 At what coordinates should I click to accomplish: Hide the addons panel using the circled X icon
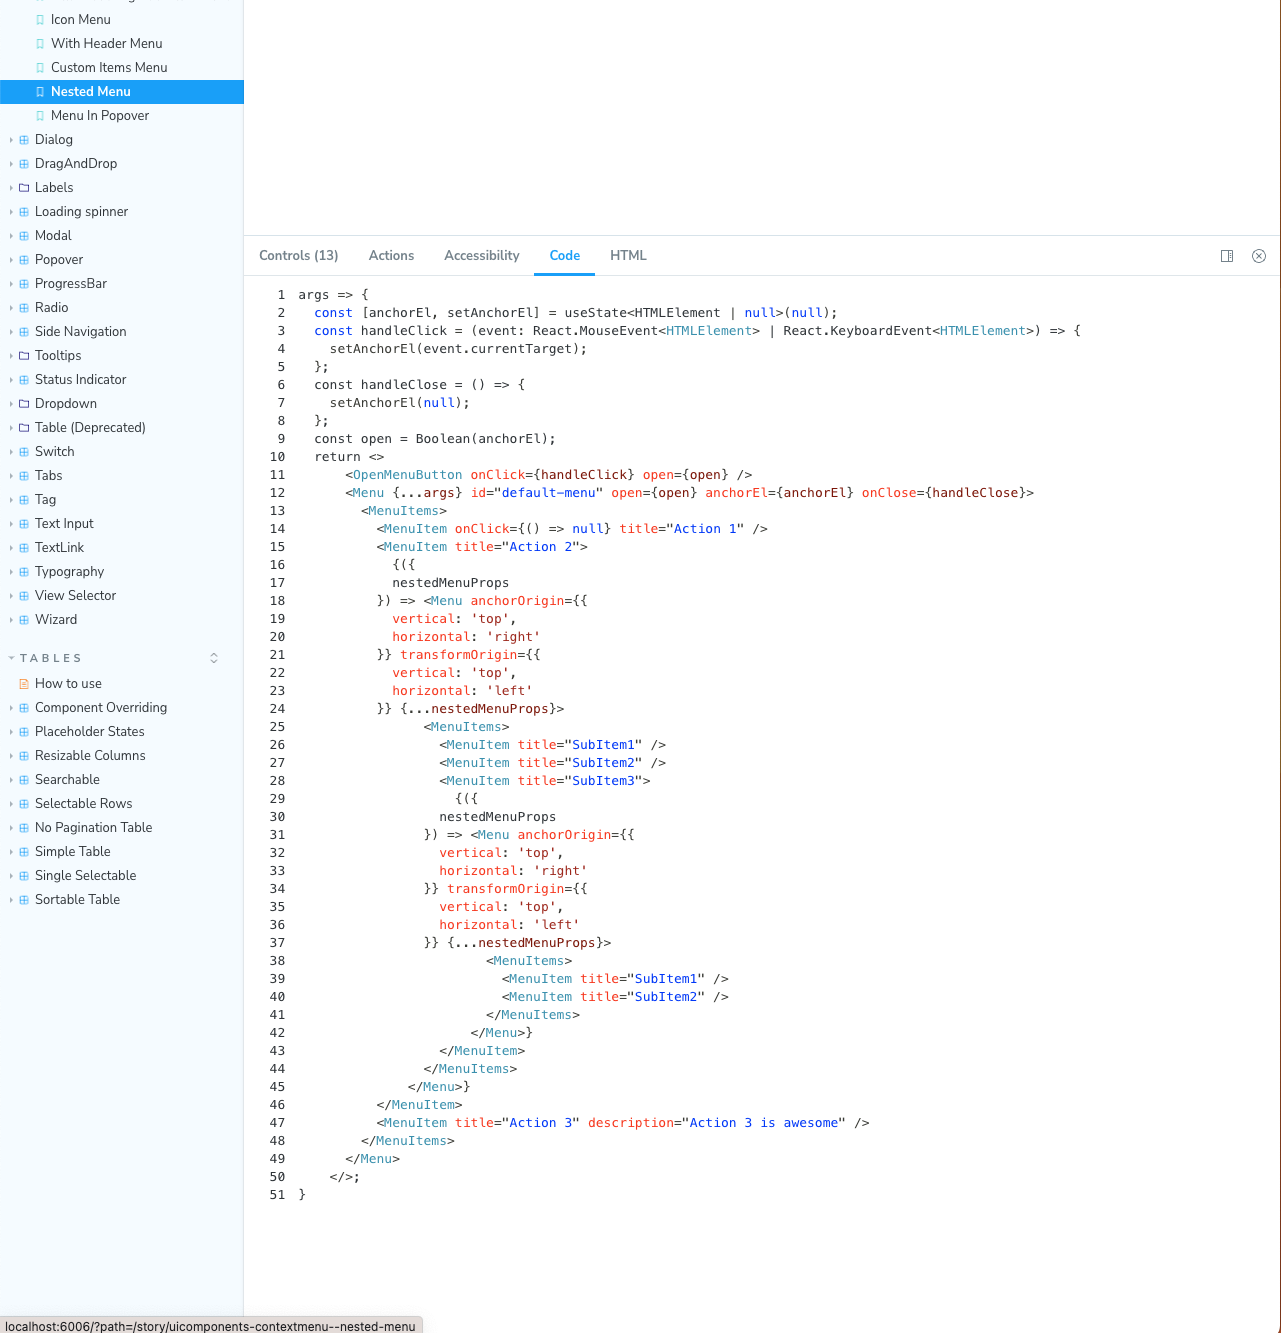pos(1259,255)
